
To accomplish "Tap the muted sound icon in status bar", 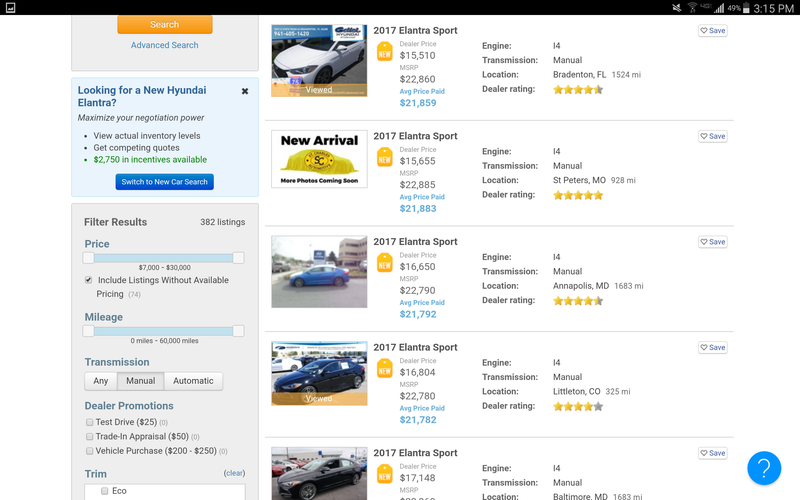I will click(x=677, y=8).
